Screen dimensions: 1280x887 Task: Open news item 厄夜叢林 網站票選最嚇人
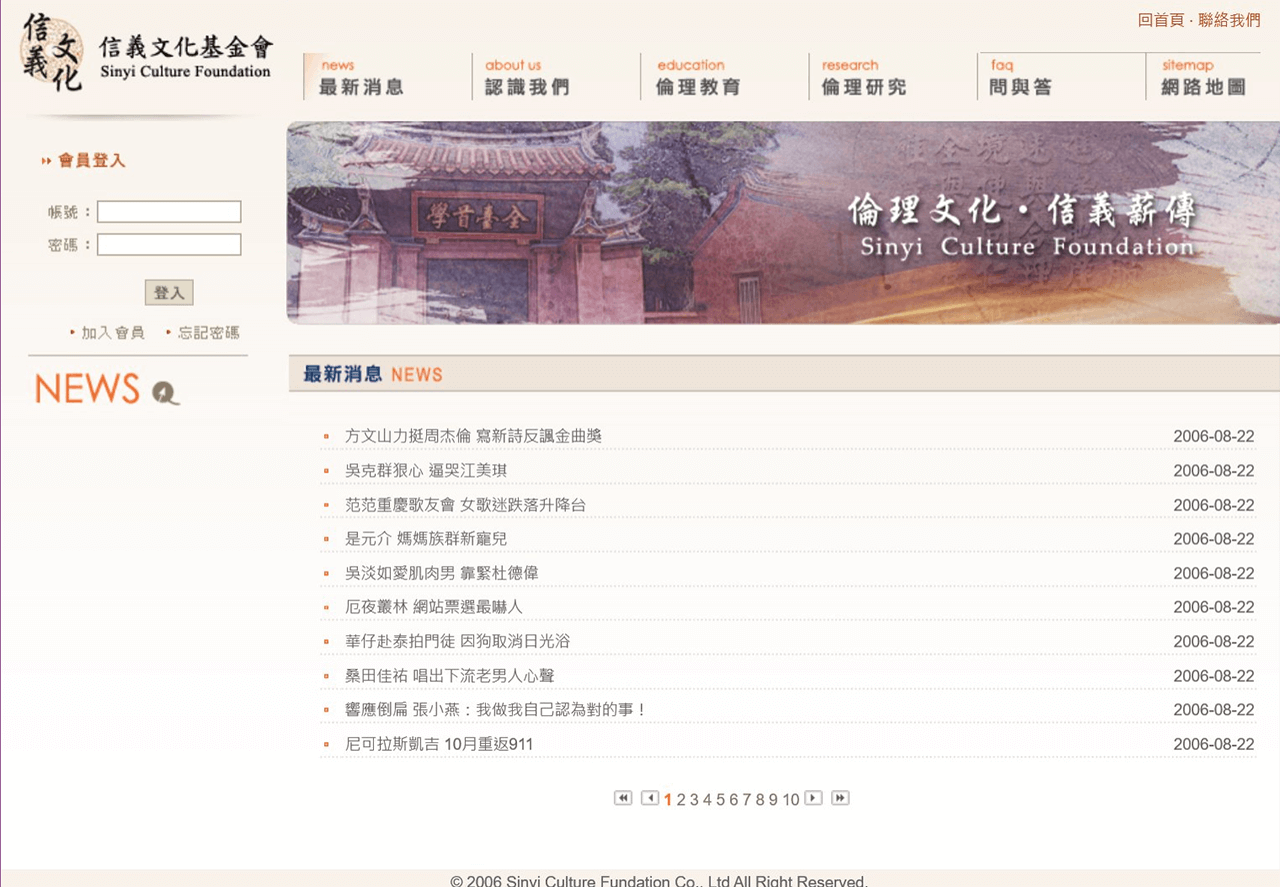(434, 607)
